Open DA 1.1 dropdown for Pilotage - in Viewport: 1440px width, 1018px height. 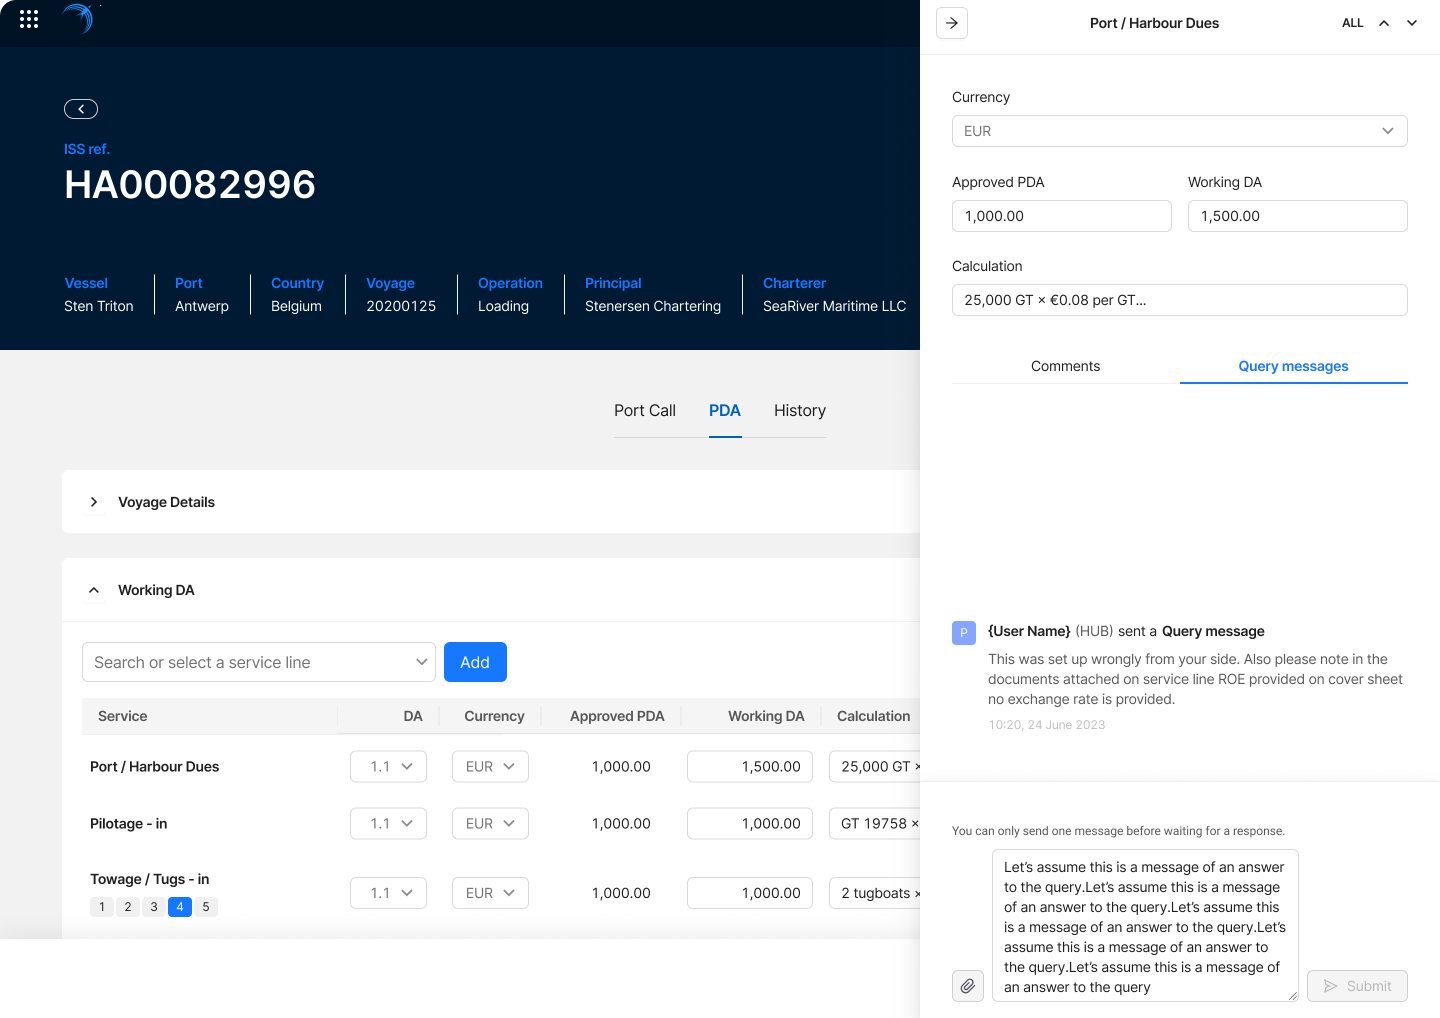388,824
